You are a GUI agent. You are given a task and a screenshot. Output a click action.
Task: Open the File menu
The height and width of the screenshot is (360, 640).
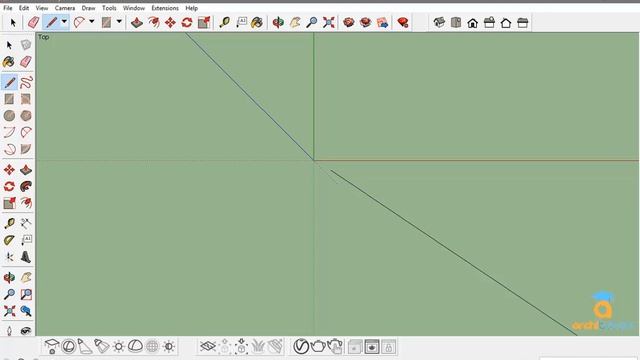click(8, 8)
